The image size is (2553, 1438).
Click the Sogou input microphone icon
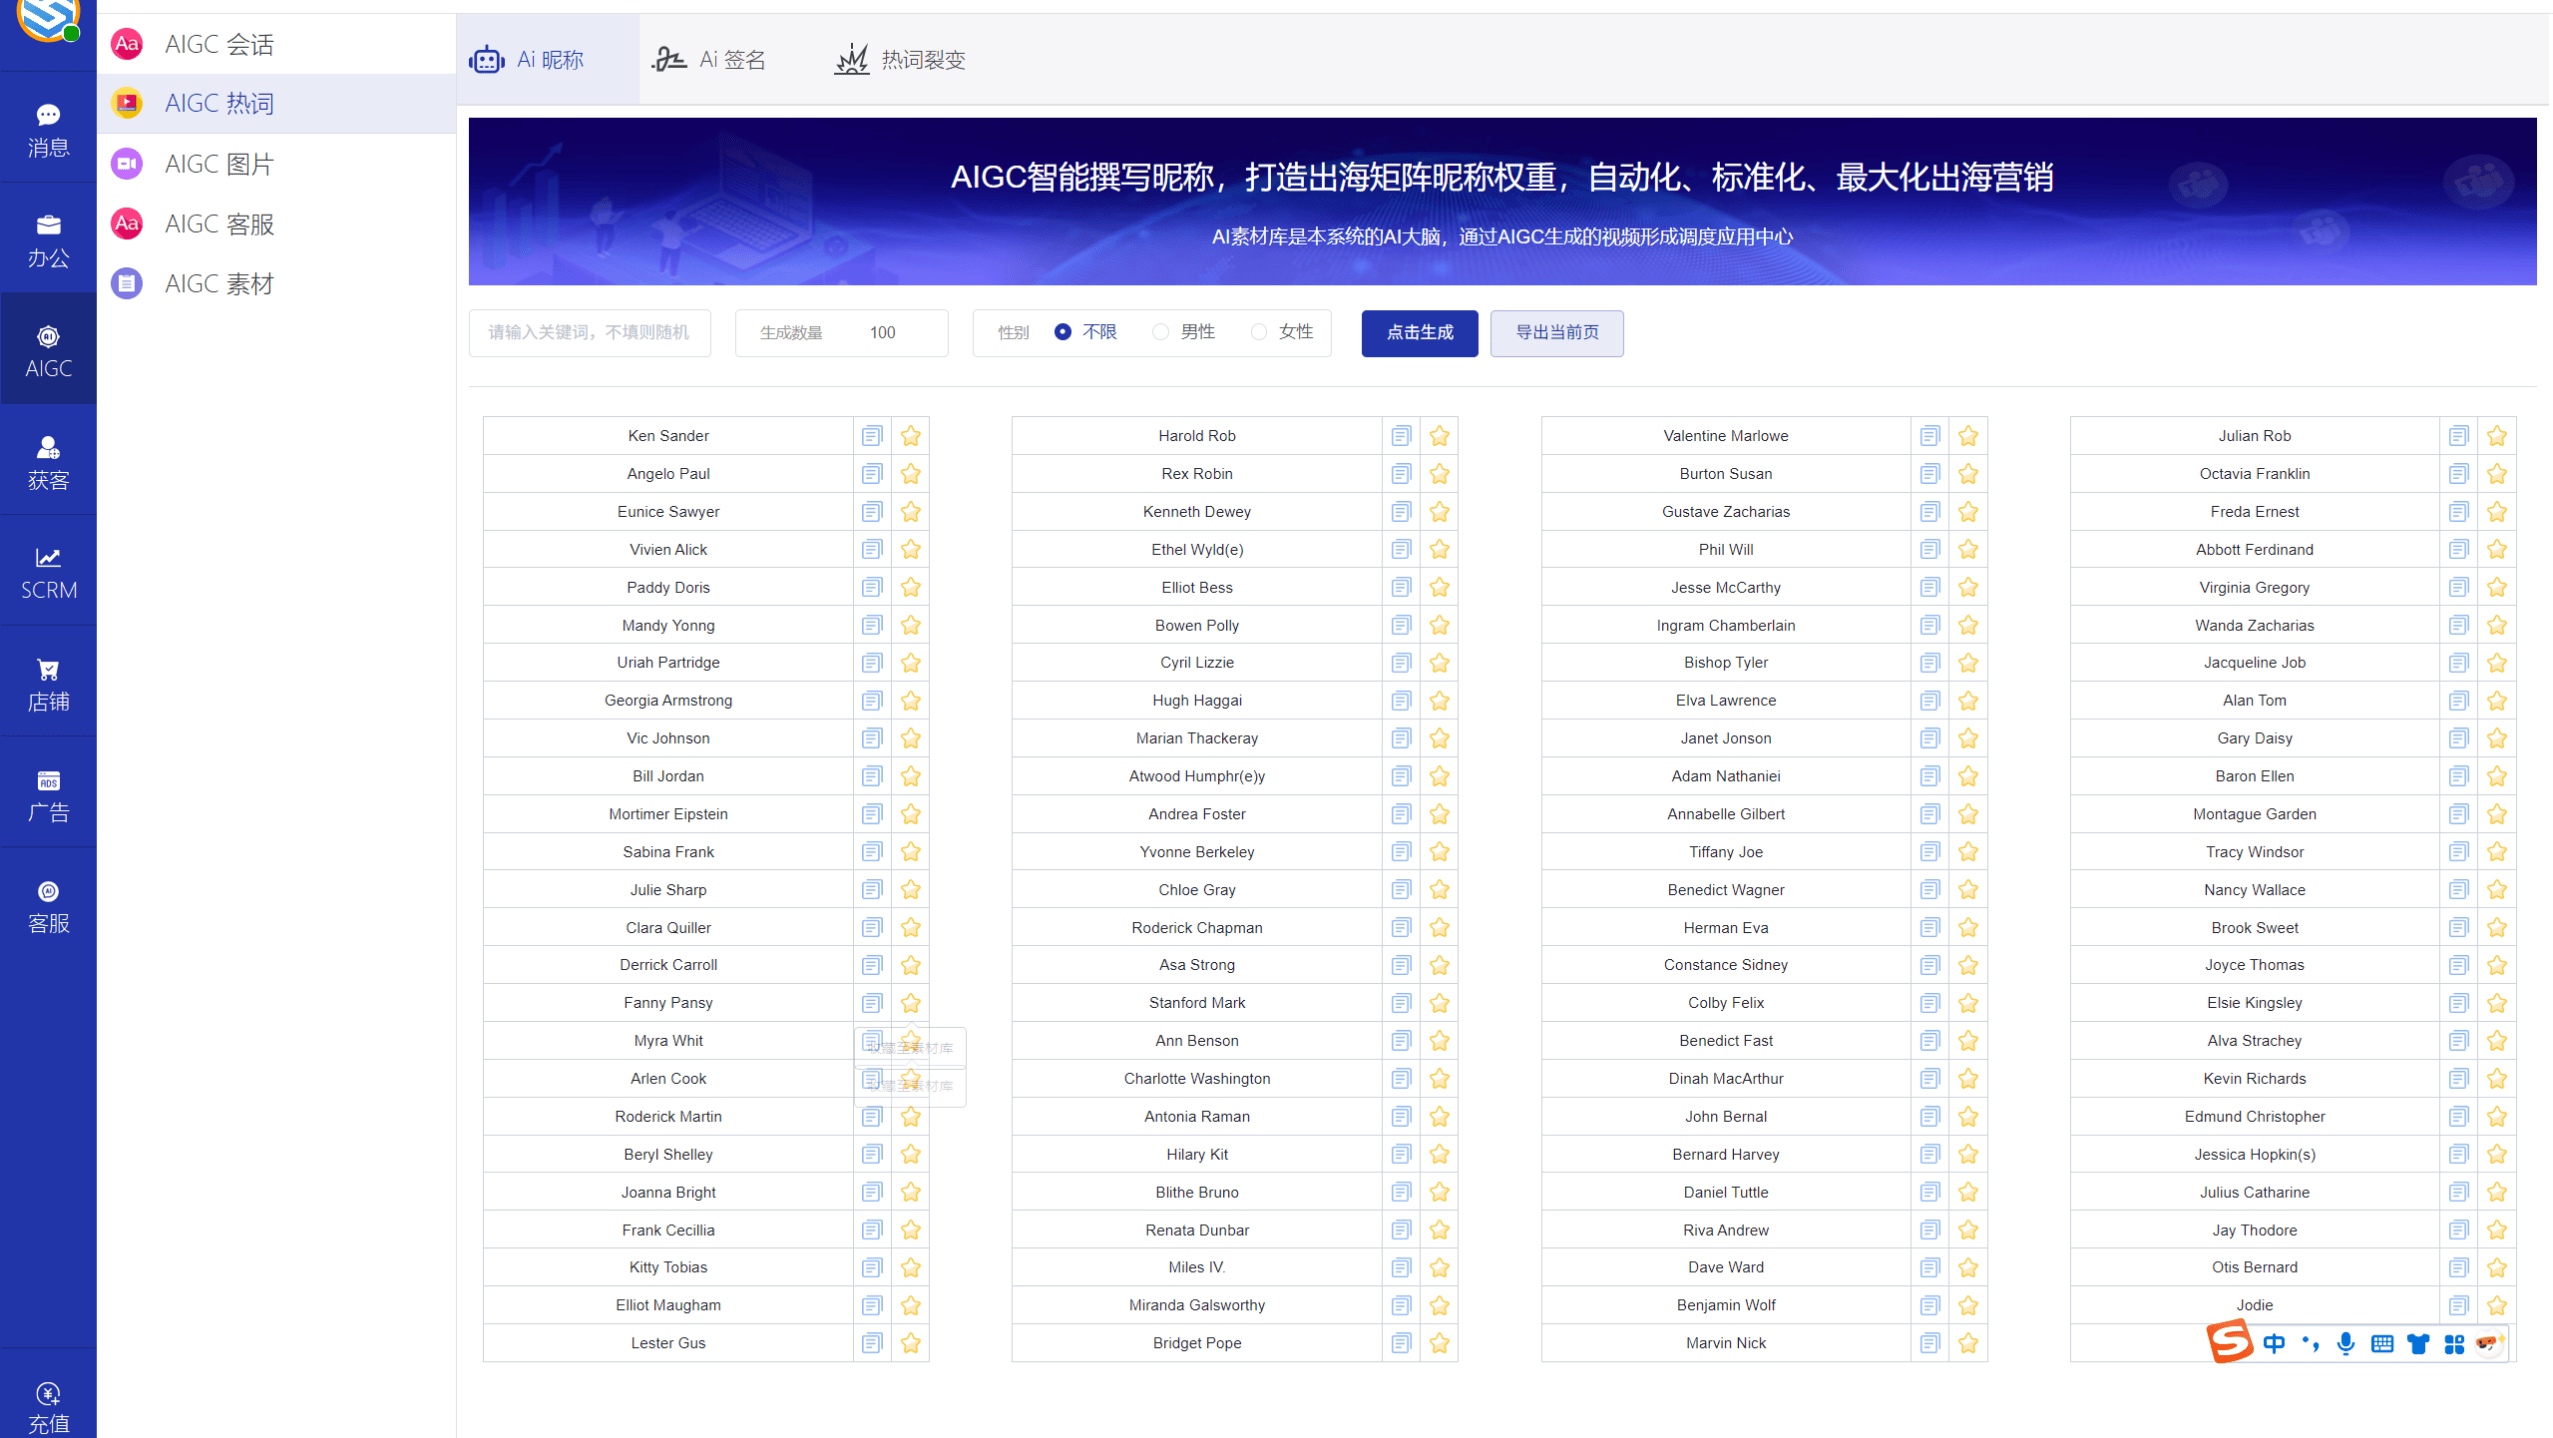[x=2345, y=1343]
